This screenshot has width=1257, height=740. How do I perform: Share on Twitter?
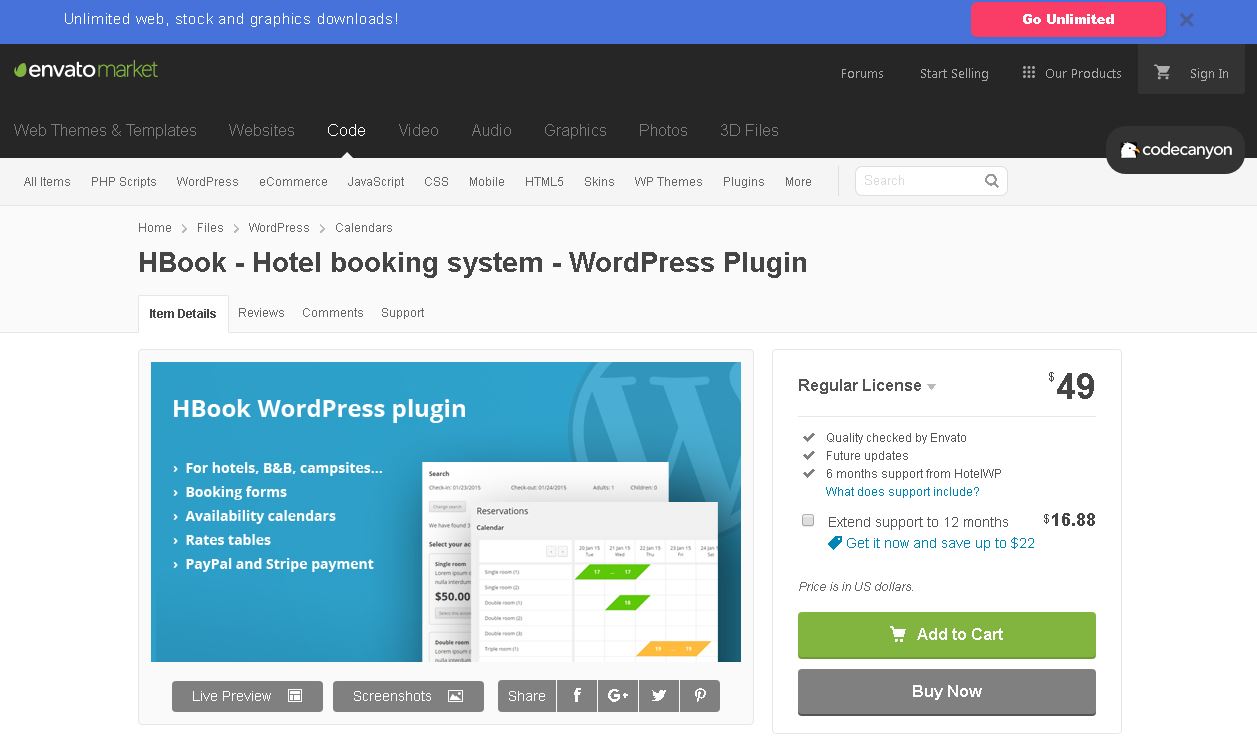click(659, 696)
